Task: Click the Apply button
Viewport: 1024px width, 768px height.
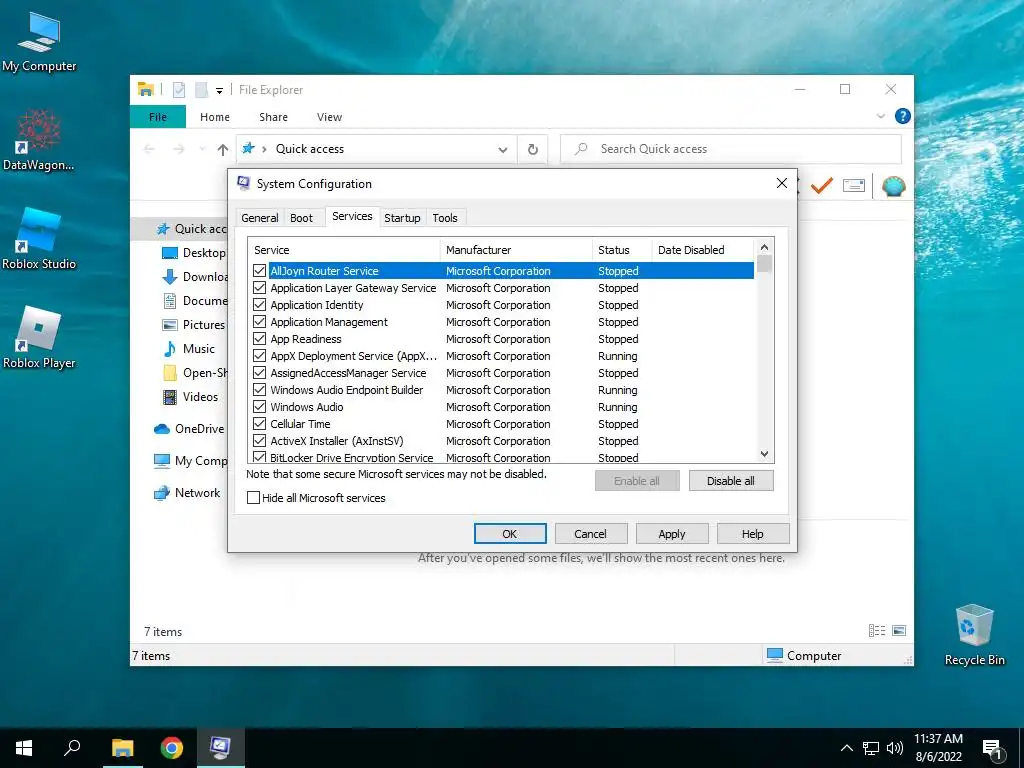Action: [x=672, y=534]
